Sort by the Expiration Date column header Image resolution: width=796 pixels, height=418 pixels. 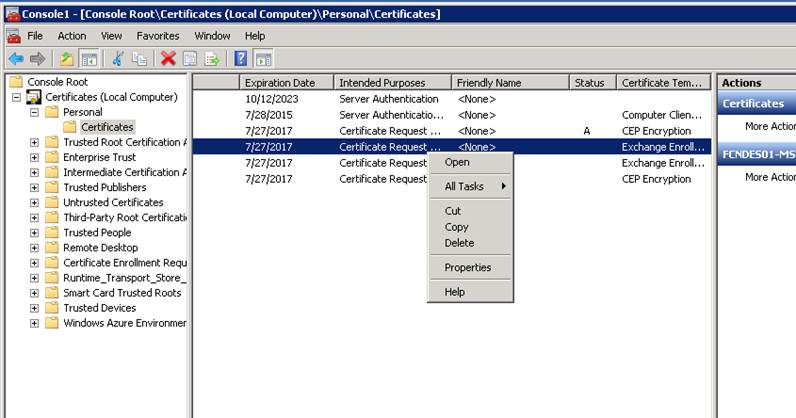[x=285, y=83]
